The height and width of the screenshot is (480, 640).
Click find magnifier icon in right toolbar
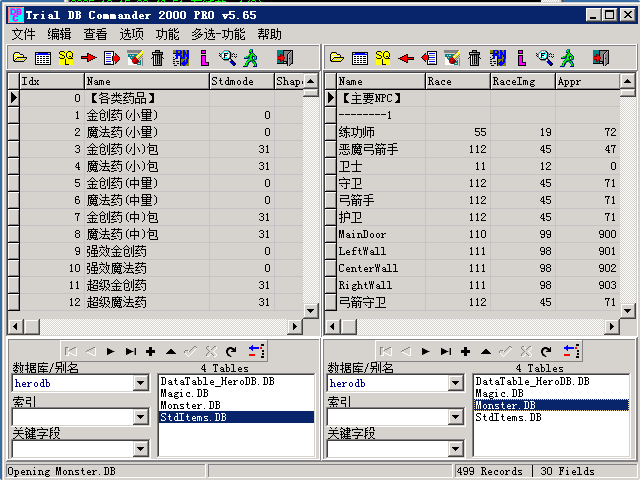pyautogui.click(x=544, y=58)
